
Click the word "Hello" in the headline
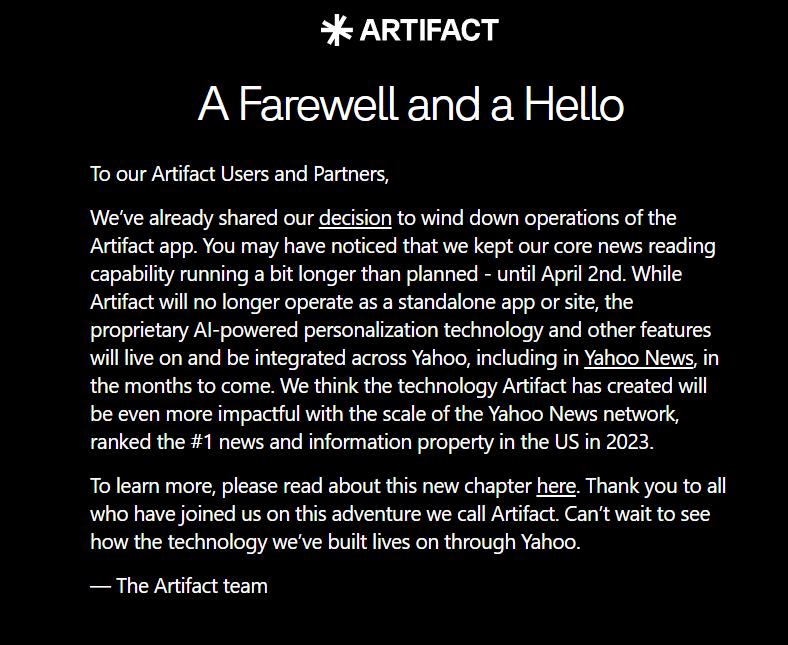click(x=575, y=105)
